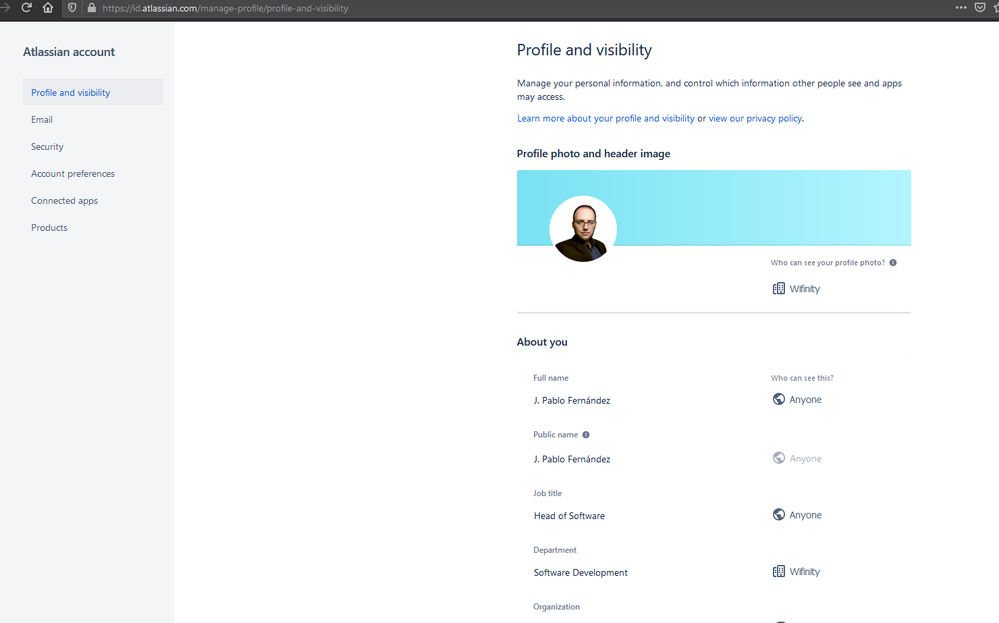
Task: Open the Anyone visibility selector for Full name
Action: pyautogui.click(x=797, y=398)
